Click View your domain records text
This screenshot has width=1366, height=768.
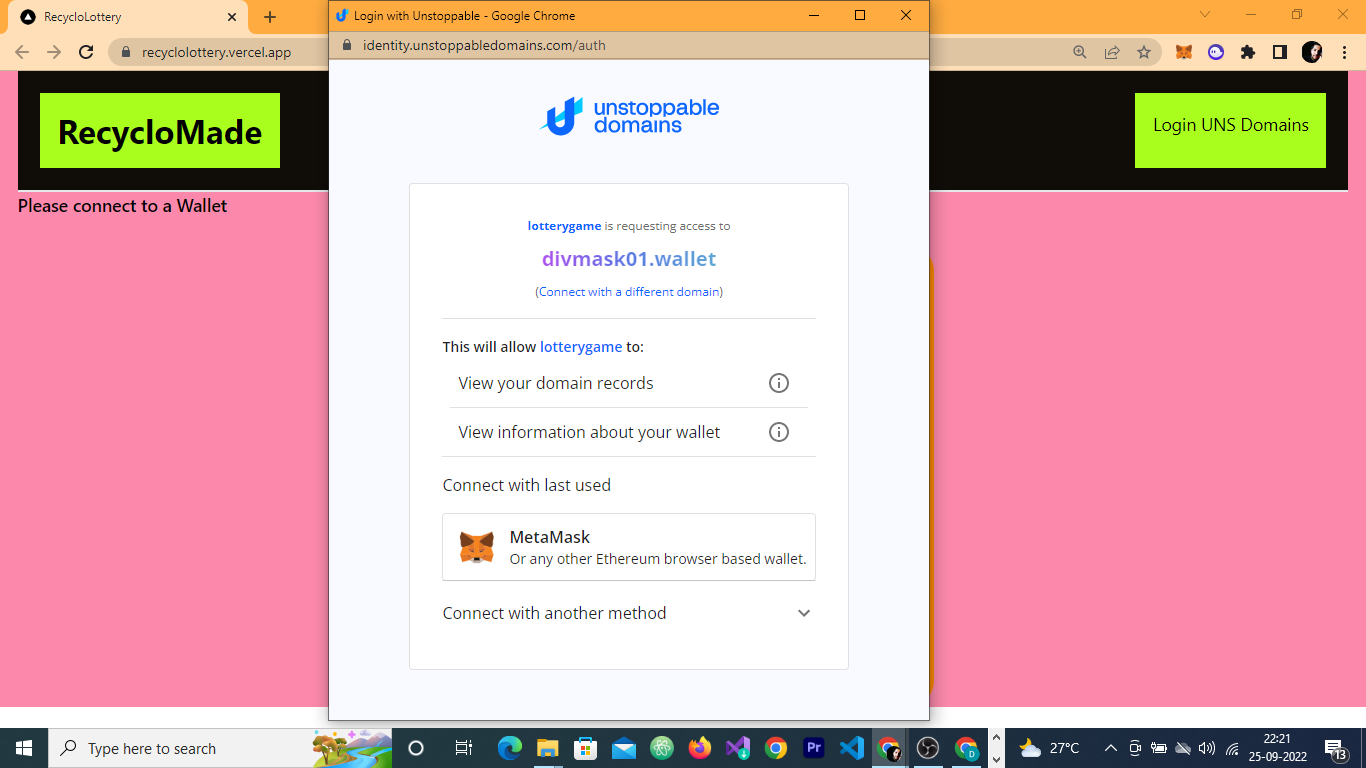point(556,383)
